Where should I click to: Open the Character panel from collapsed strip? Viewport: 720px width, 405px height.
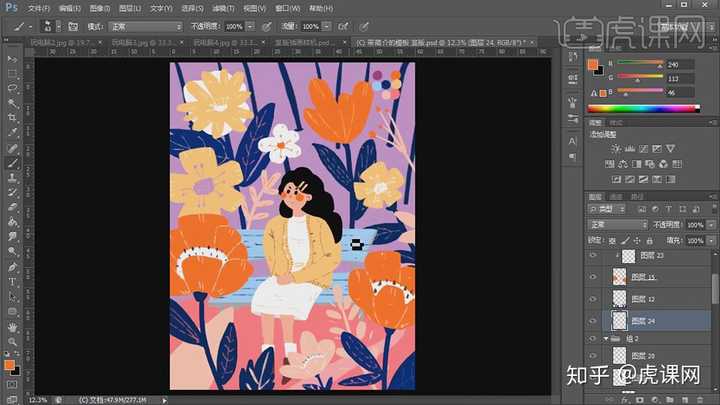click(573, 141)
